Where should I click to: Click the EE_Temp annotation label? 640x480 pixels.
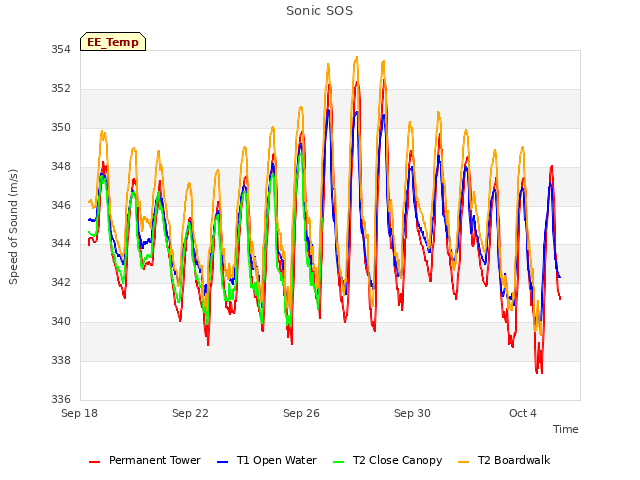pos(113,42)
